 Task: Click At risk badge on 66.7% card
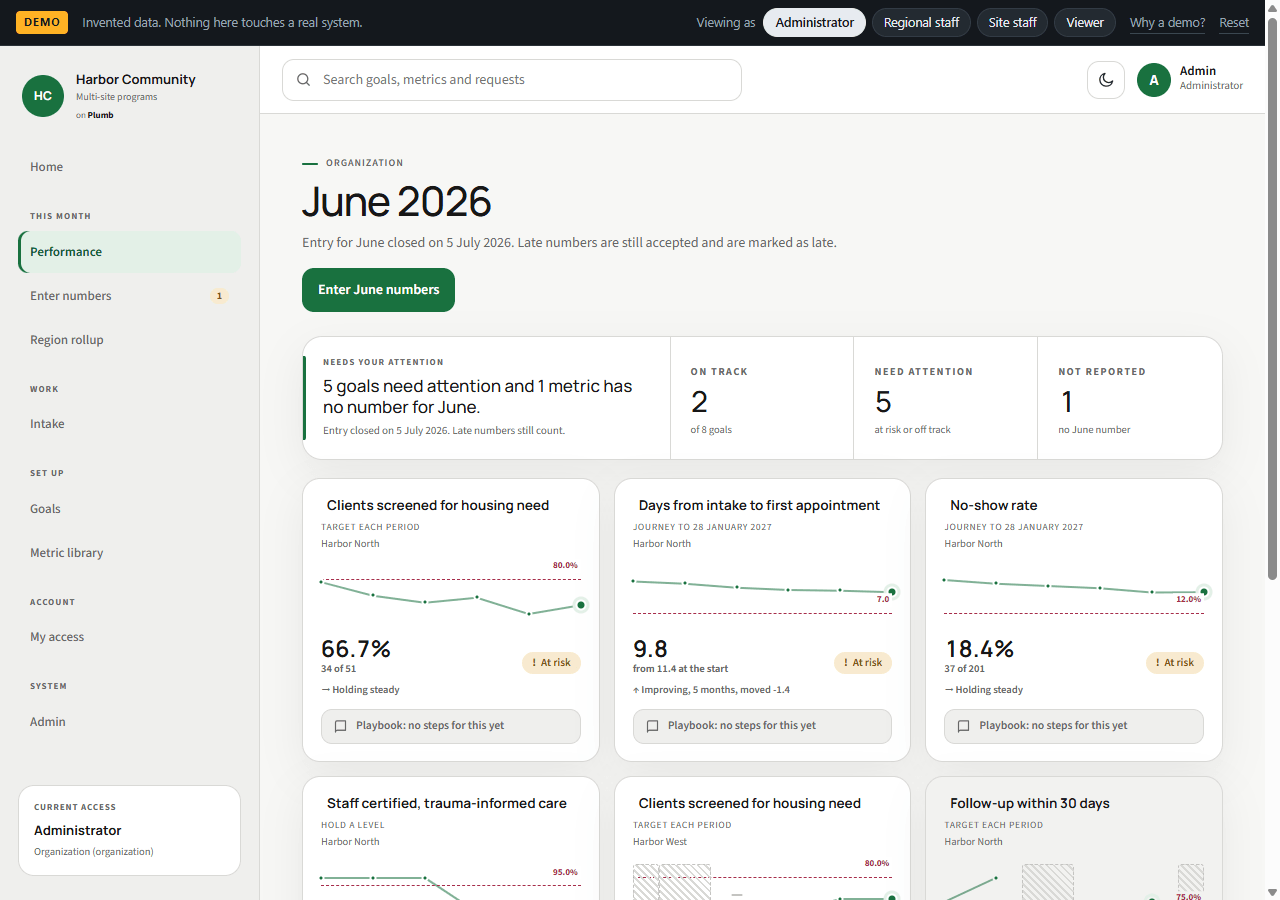click(x=551, y=663)
